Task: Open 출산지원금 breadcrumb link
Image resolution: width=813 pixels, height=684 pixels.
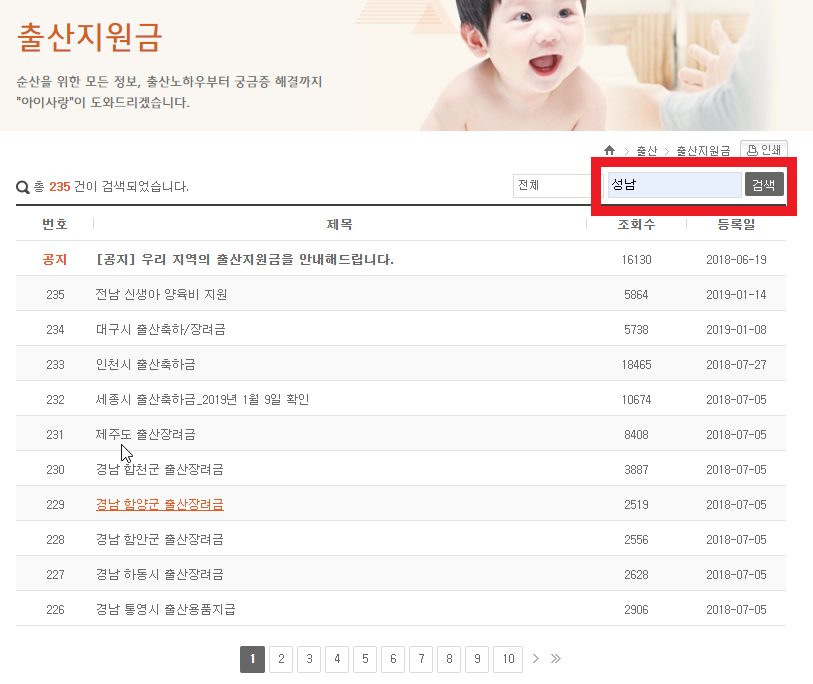Action: pyautogui.click(x=703, y=151)
